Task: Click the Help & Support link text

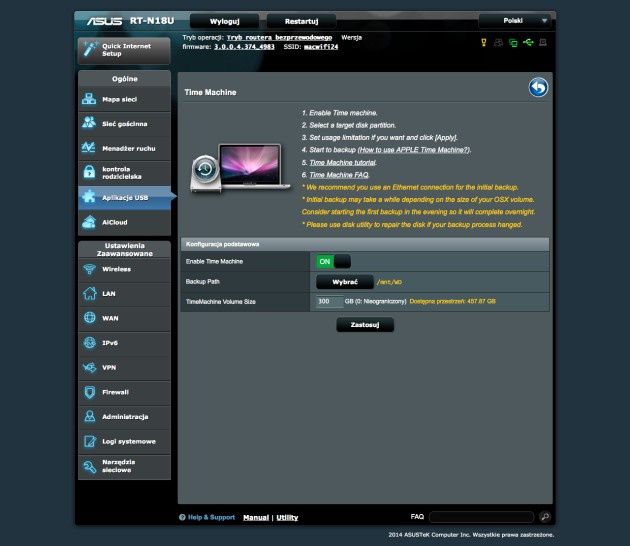Action: [211, 517]
